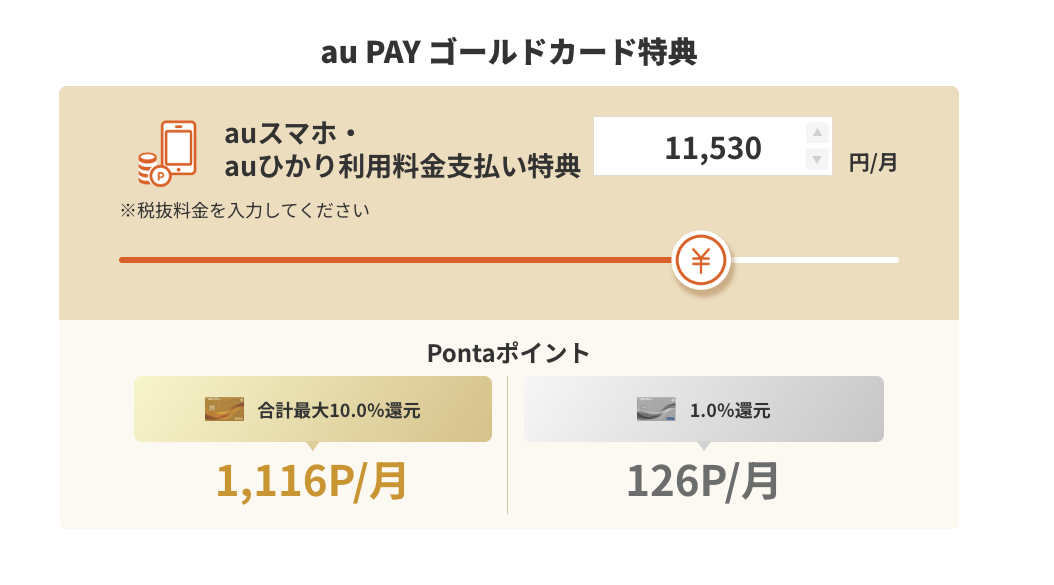
Task: Click the white unfilled part of slider track
Action: [815, 260]
